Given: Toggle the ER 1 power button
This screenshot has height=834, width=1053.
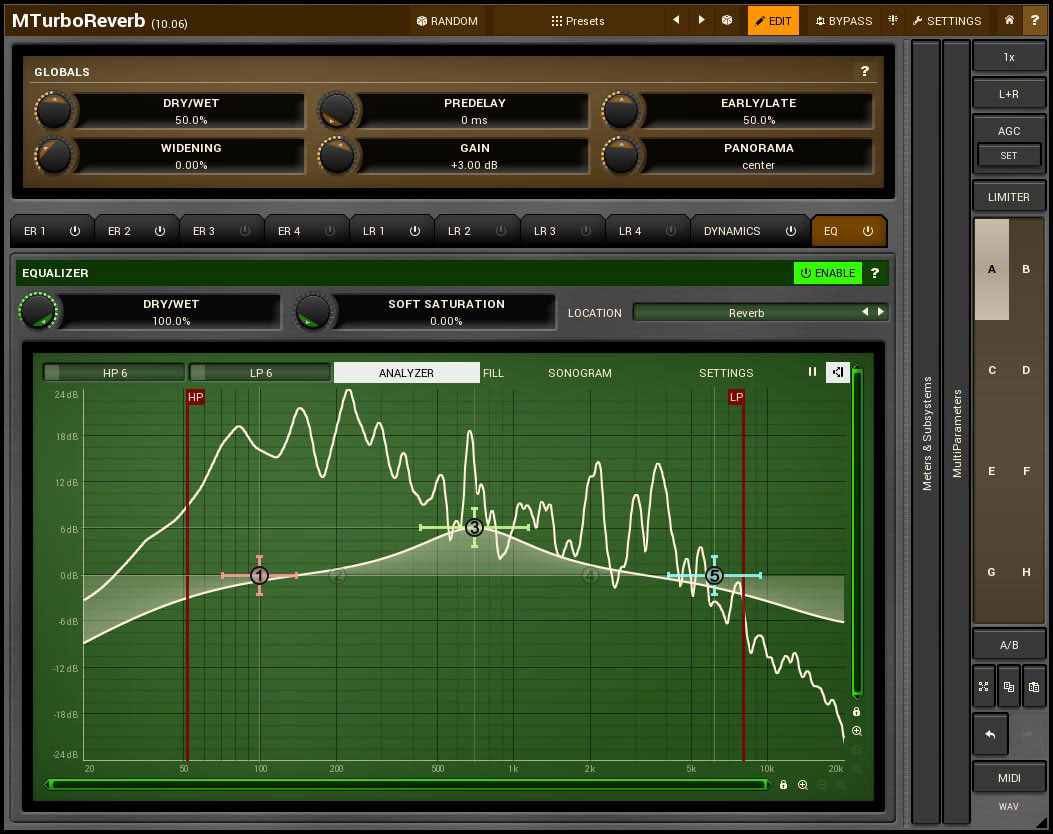Looking at the screenshot, I should click(75, 231).
